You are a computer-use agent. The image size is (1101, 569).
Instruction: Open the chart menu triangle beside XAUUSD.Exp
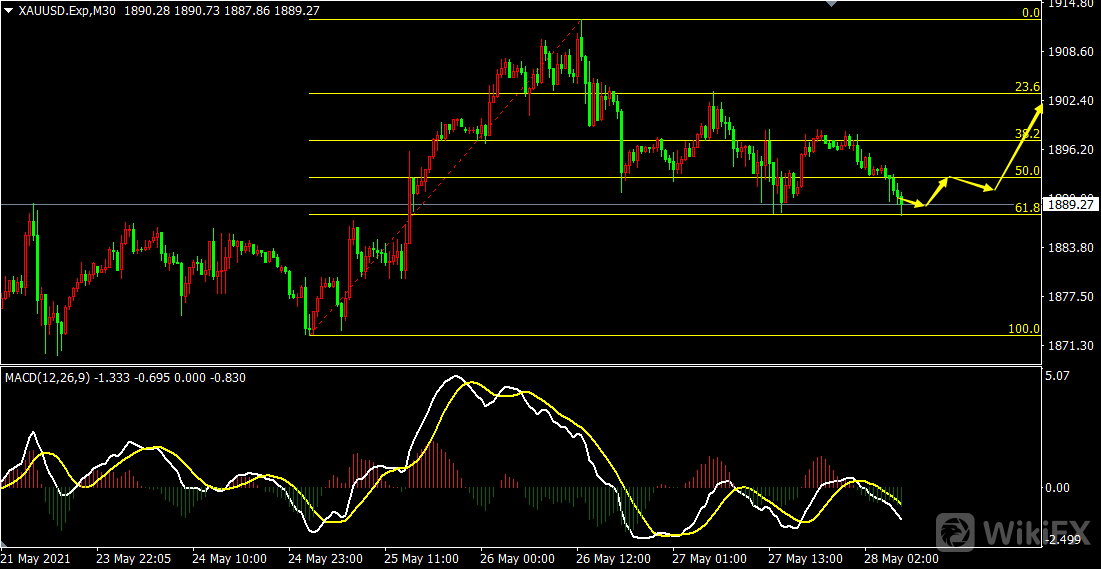click(8, 10)
